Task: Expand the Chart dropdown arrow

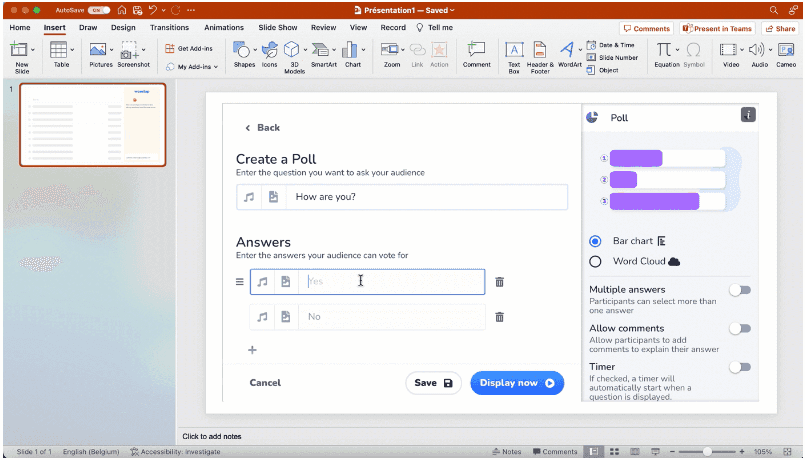Action: click(363, 50)
